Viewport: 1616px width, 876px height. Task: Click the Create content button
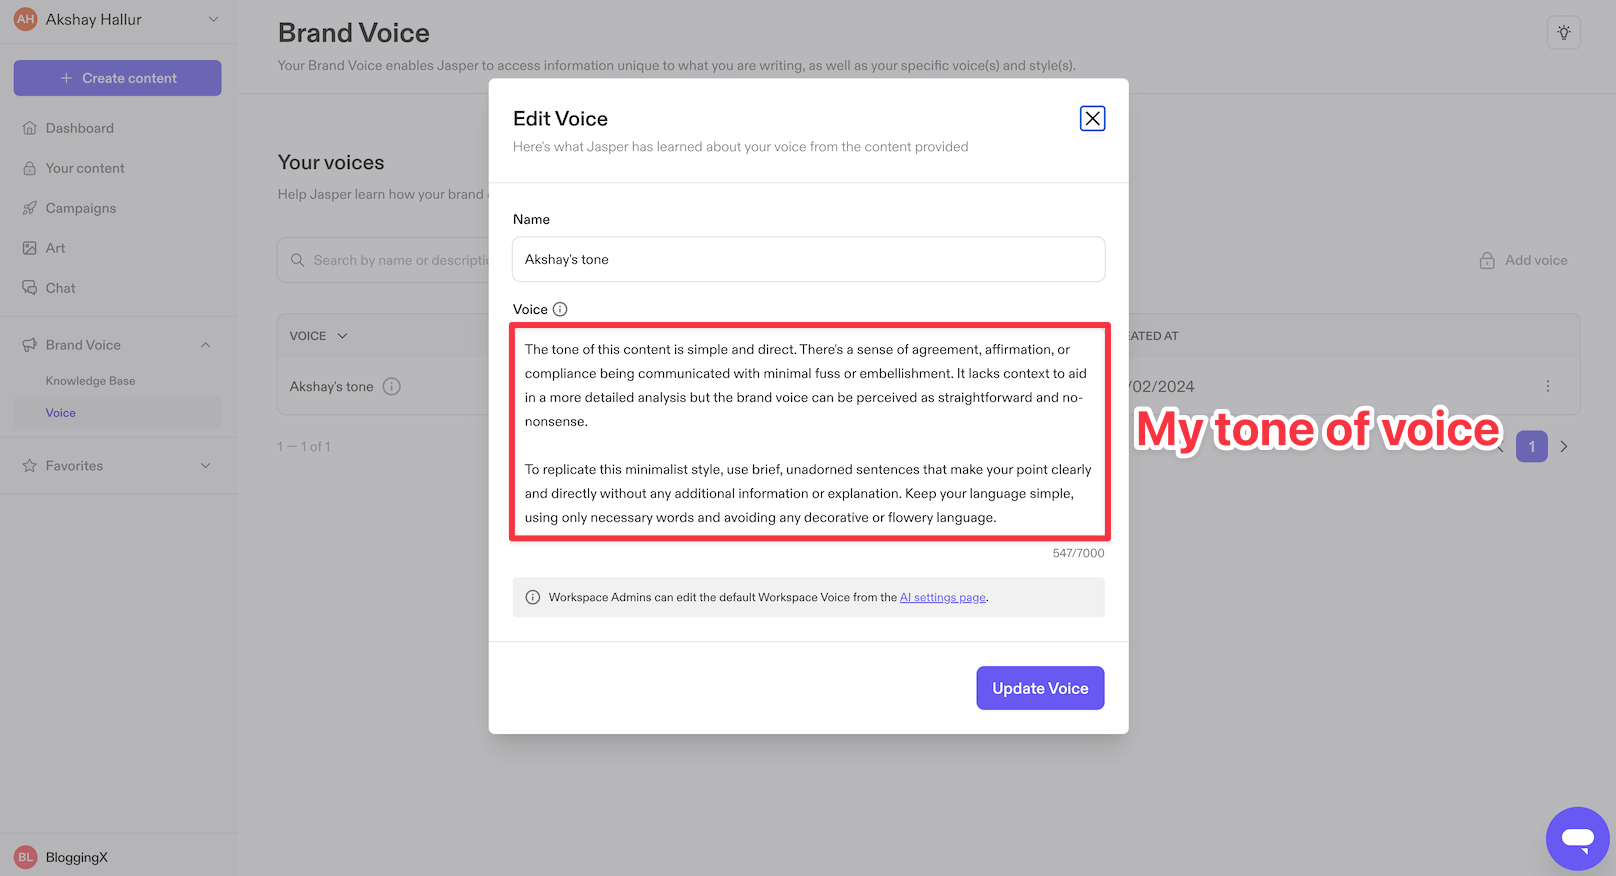click(117, 78)
